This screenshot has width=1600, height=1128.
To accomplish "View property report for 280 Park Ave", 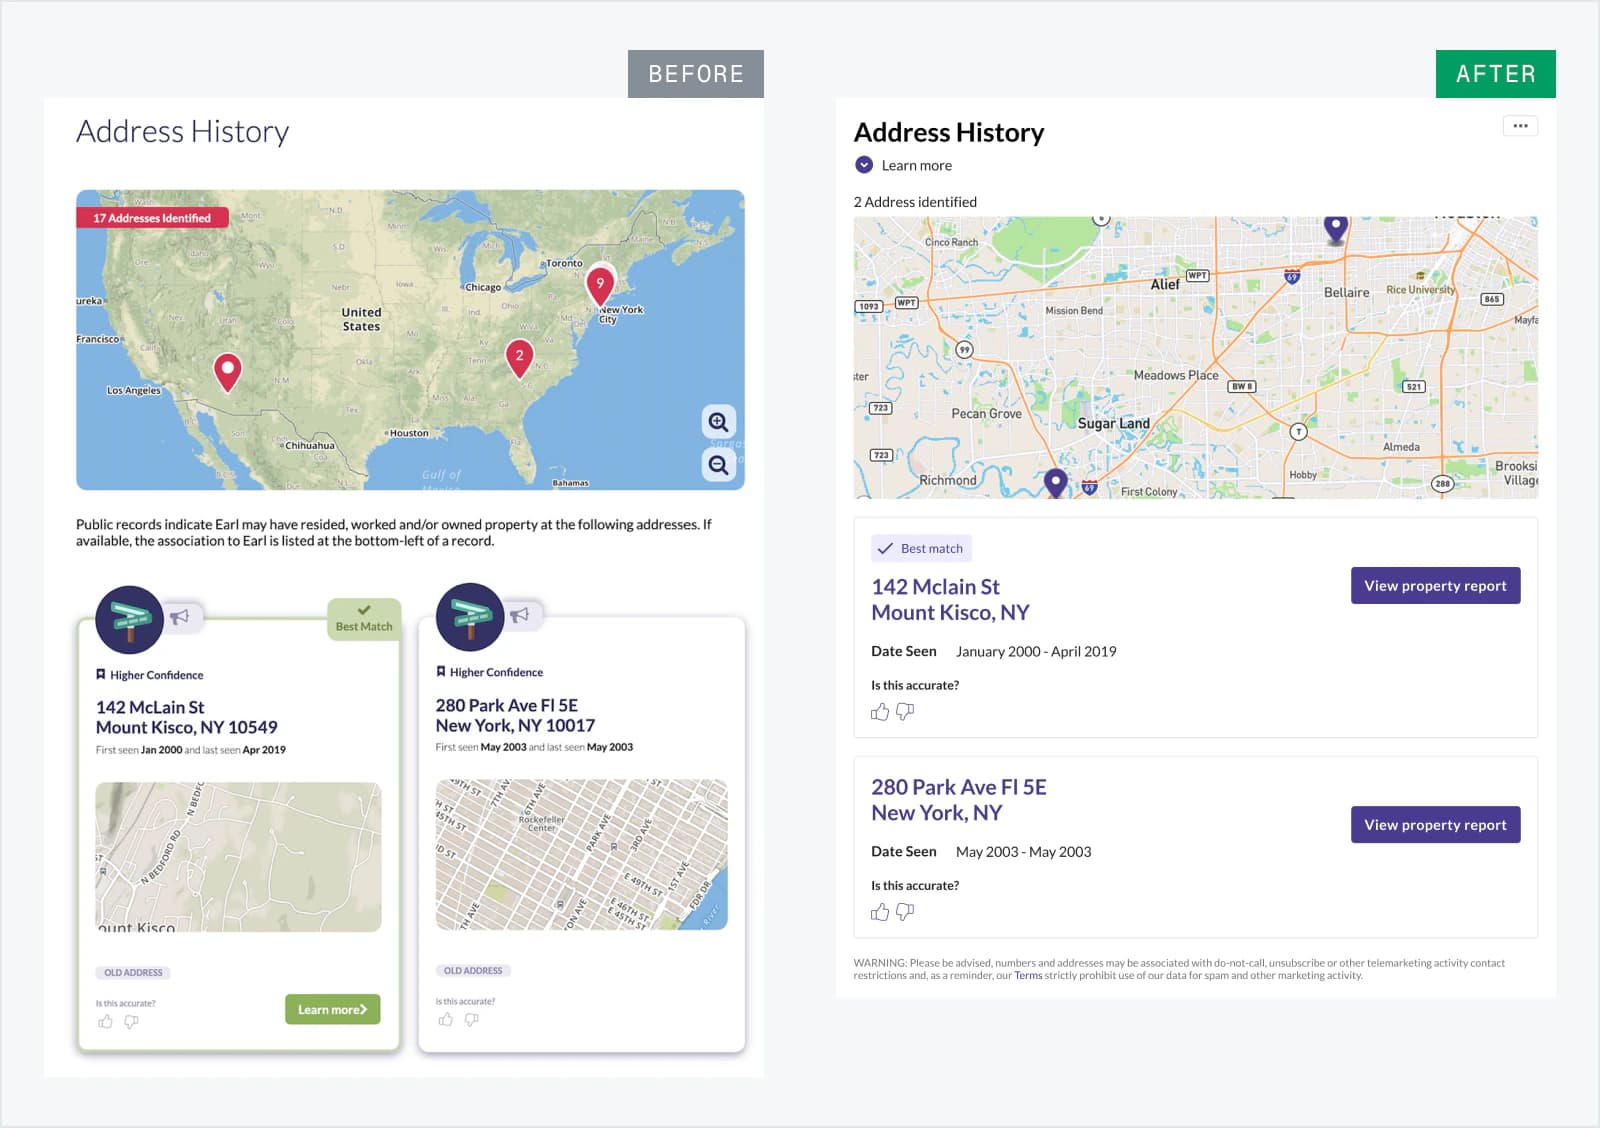I will 1435,825.
